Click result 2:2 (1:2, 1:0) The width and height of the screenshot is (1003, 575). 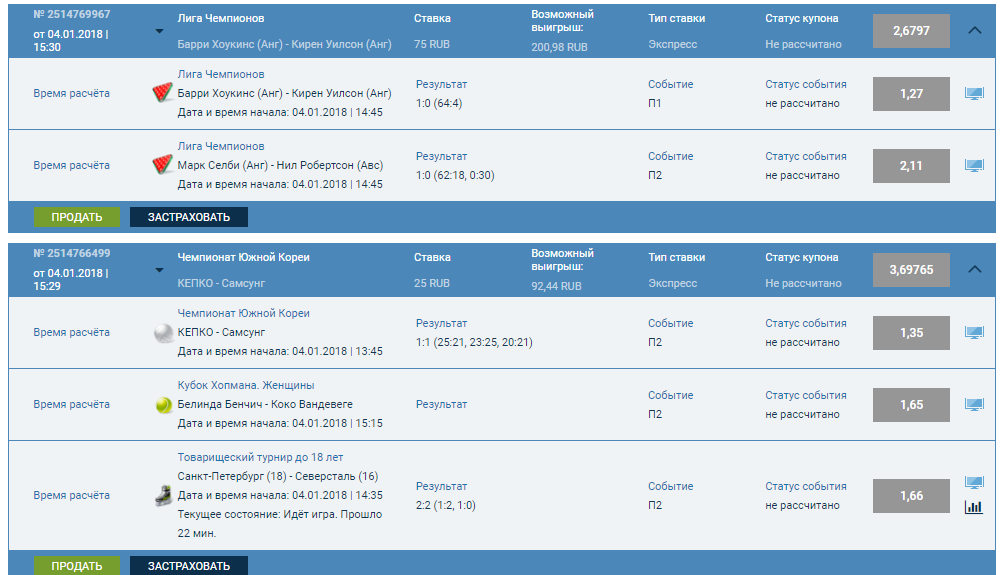point(446,505)
